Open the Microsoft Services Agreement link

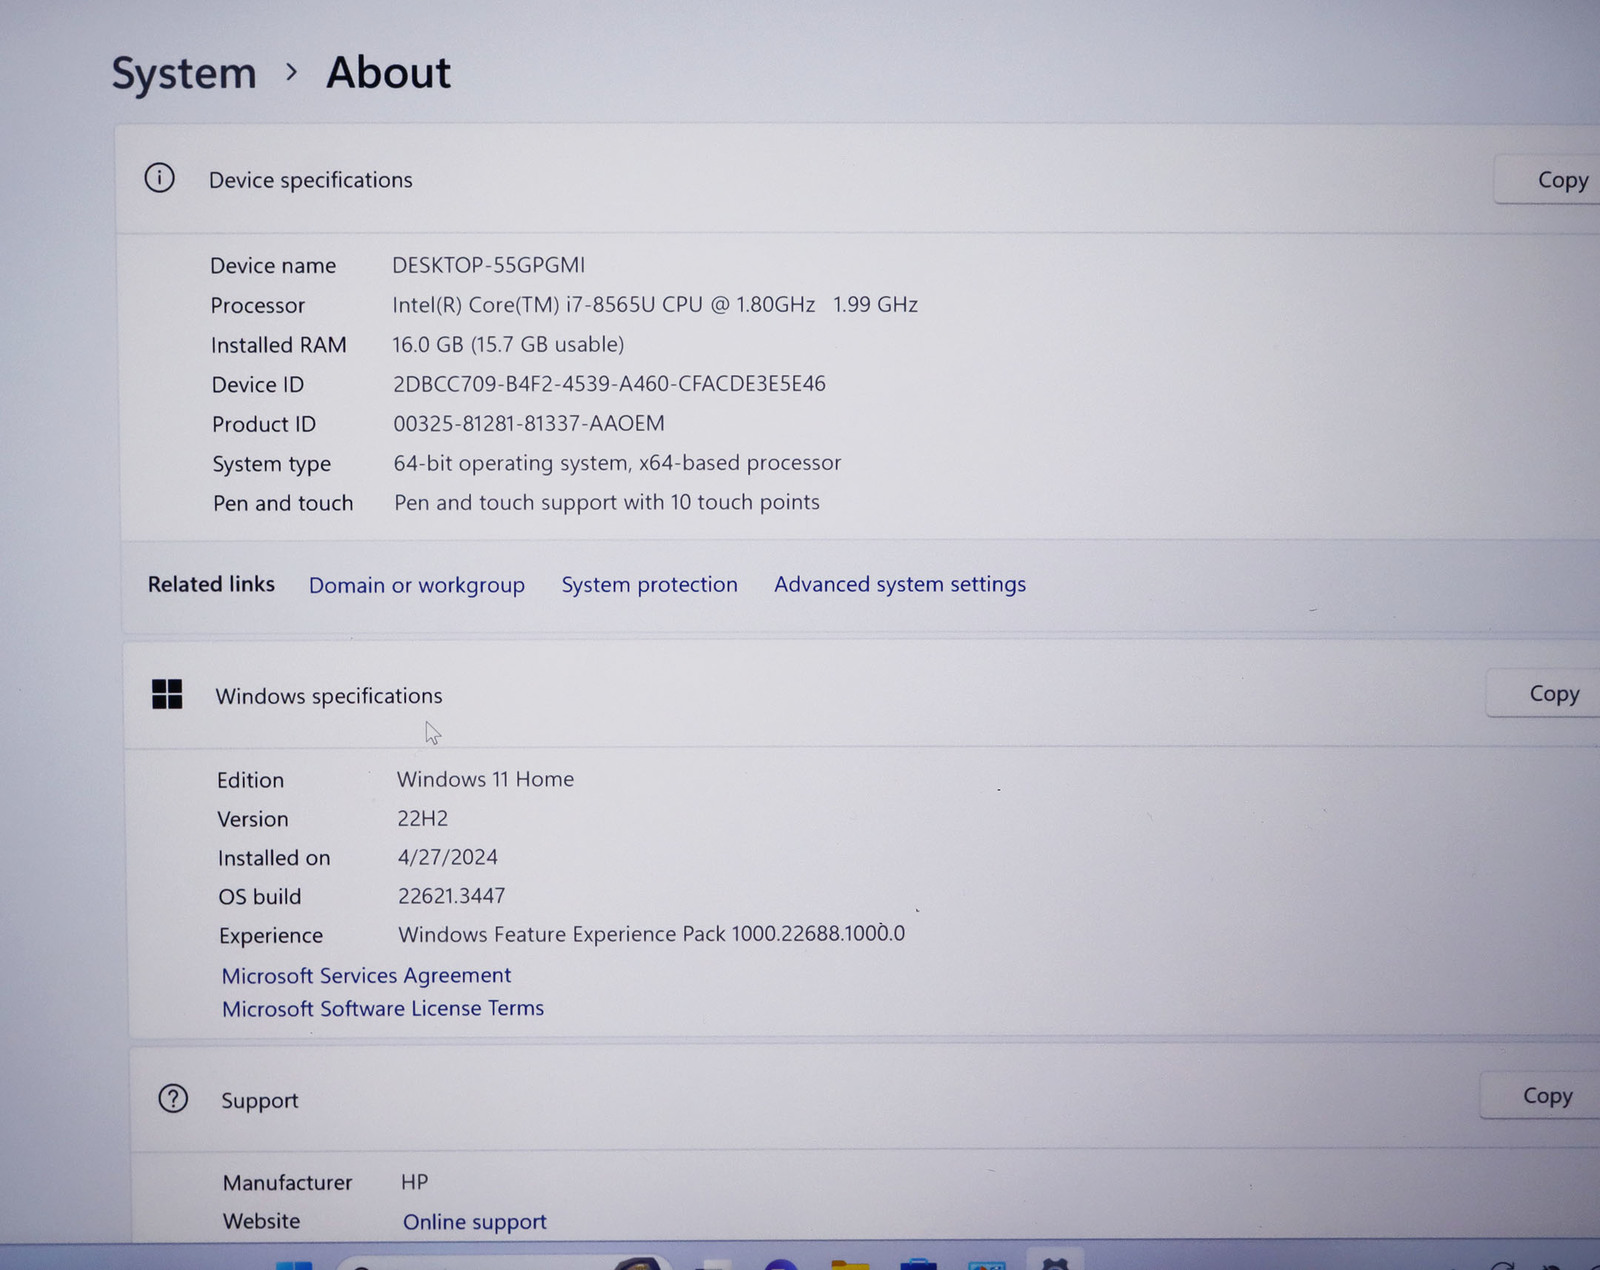click(366, 975)
